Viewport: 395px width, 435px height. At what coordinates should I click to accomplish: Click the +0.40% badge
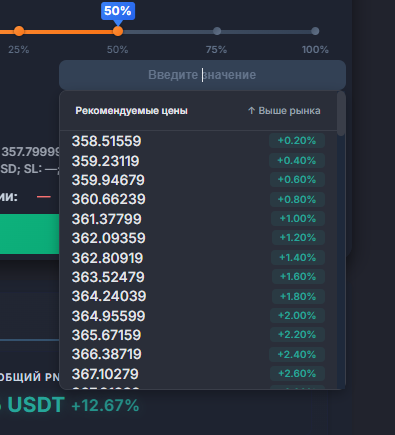pos(297,161)
